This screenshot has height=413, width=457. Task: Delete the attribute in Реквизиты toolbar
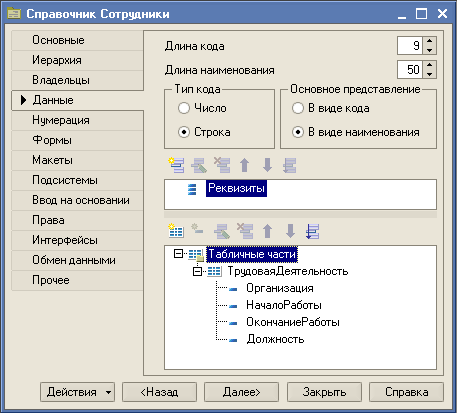[222, 165]
